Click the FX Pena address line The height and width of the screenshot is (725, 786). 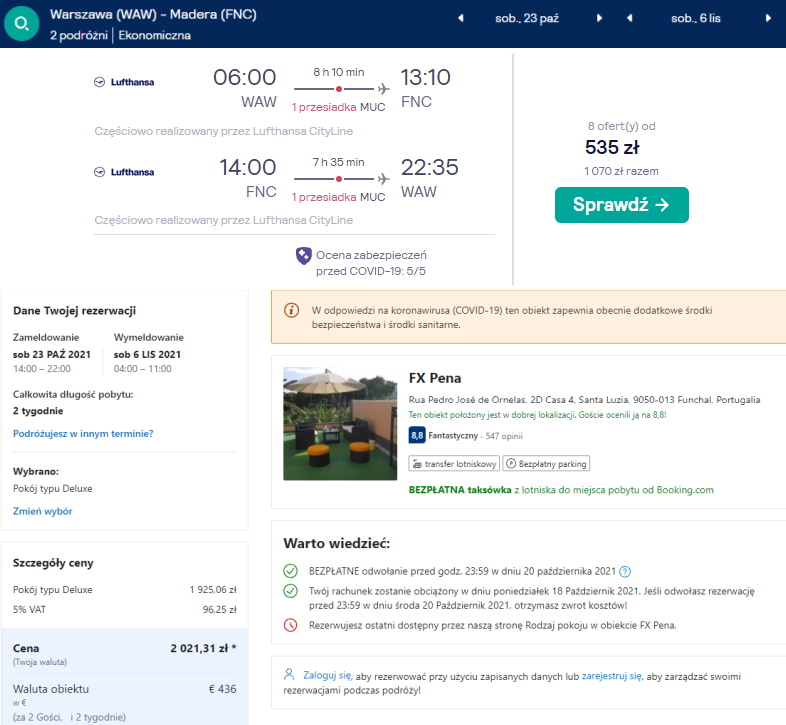pos(584,400)
